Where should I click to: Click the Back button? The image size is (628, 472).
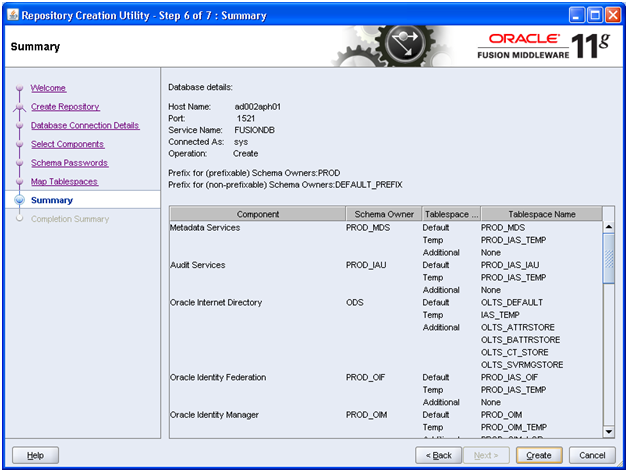pos(438,455)
